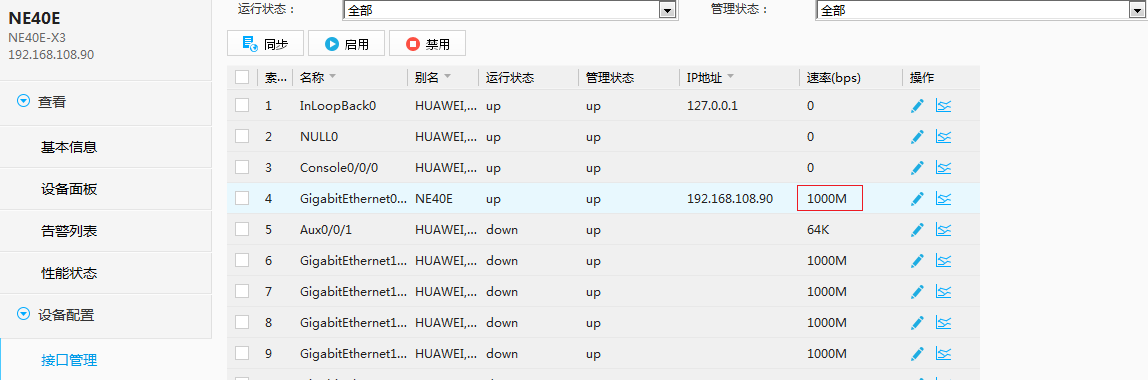Select the checkbox in row 6
This screenshot has width=1148, height=380.
pos(242,261)
